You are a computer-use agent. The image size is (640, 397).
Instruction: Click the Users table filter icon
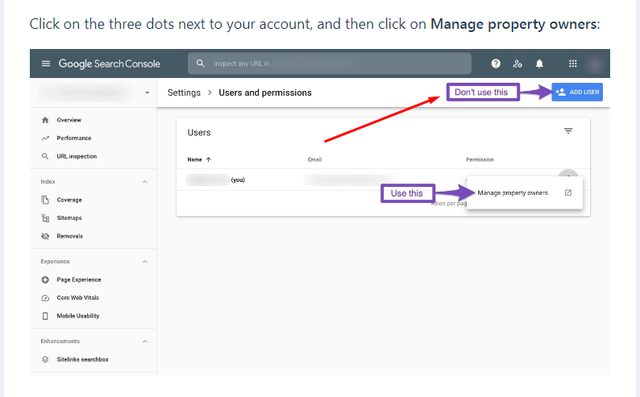[x=568, y=131]
